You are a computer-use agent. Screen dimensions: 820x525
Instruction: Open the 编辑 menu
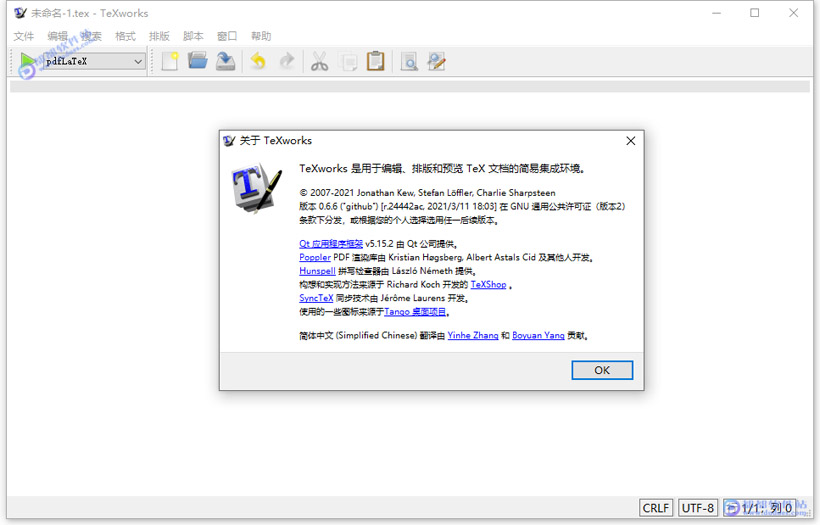pos(58,36)
